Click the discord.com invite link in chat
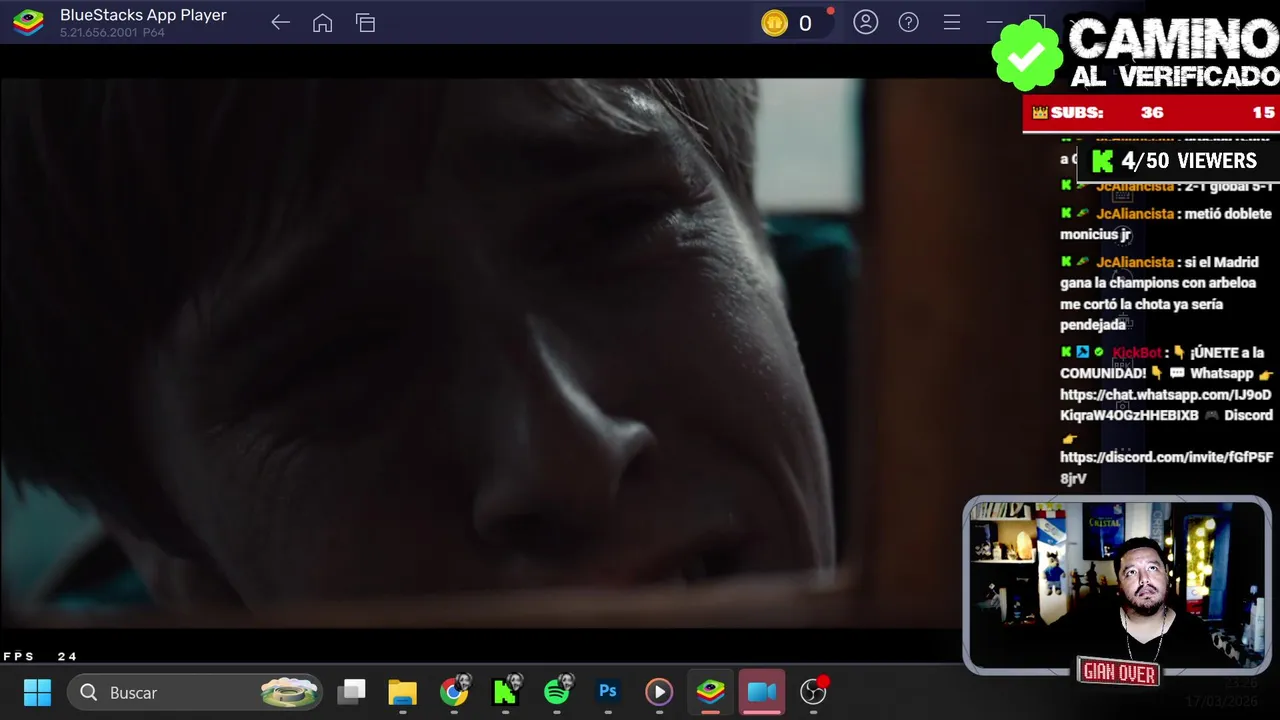This screenshot has width=1280, height=720. click(x=1167, y=468)
